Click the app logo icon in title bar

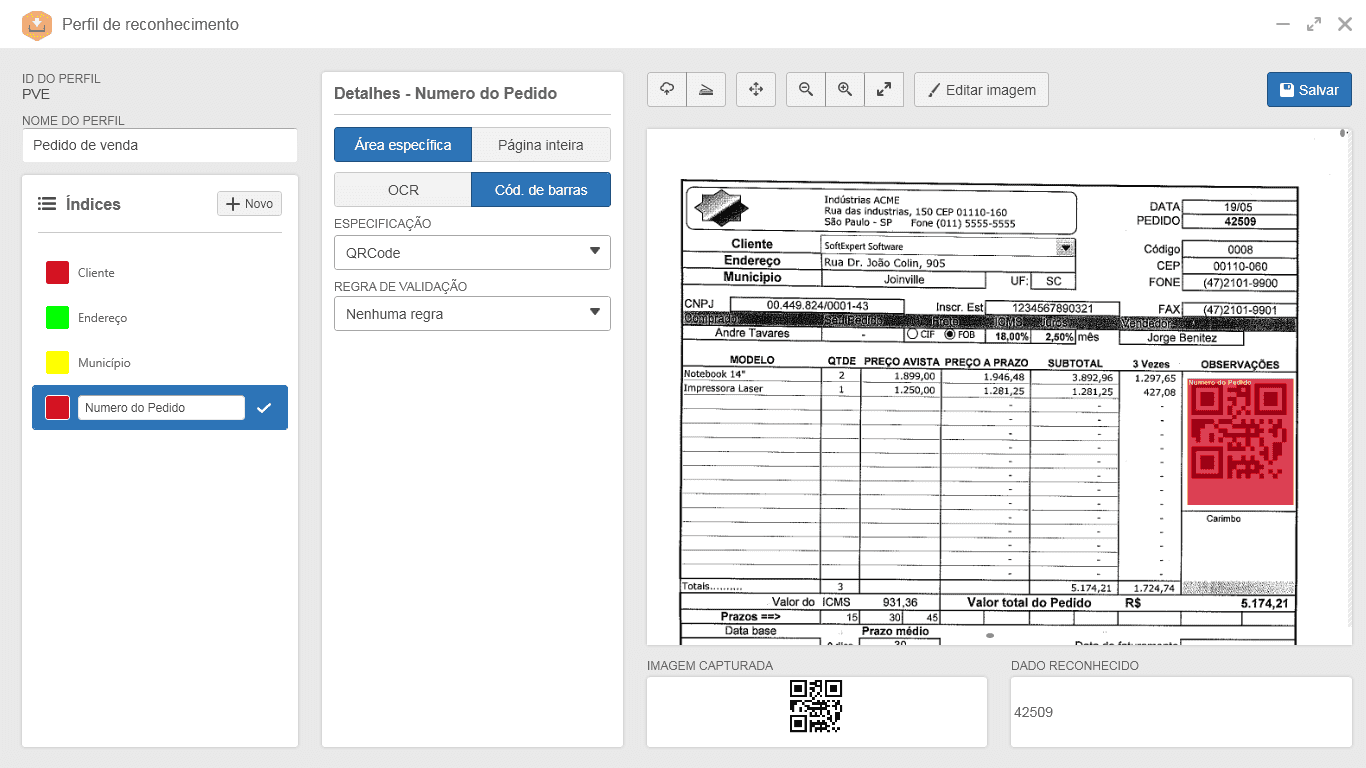click(x=37, y=25)
